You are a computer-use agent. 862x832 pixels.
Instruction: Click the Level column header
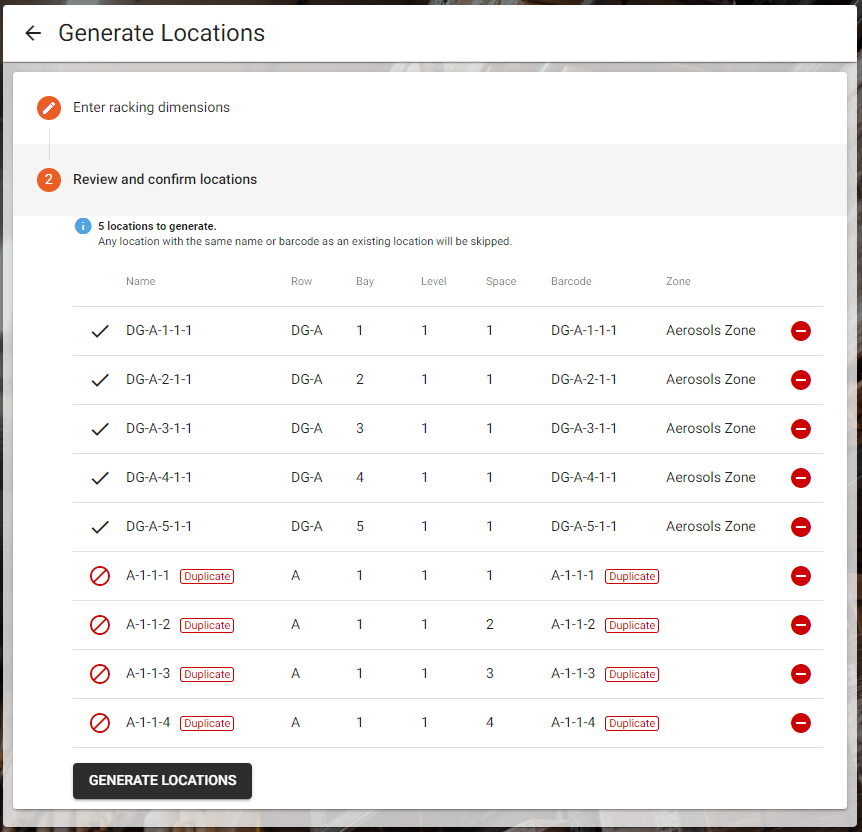[x=434, y=282]
